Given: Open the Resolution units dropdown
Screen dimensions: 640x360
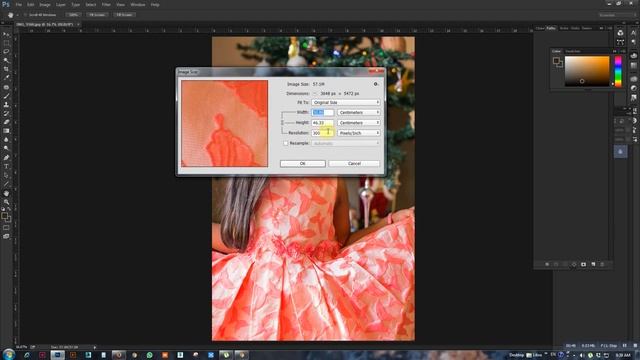Looking at the screenshot, I should click(359, 133).
